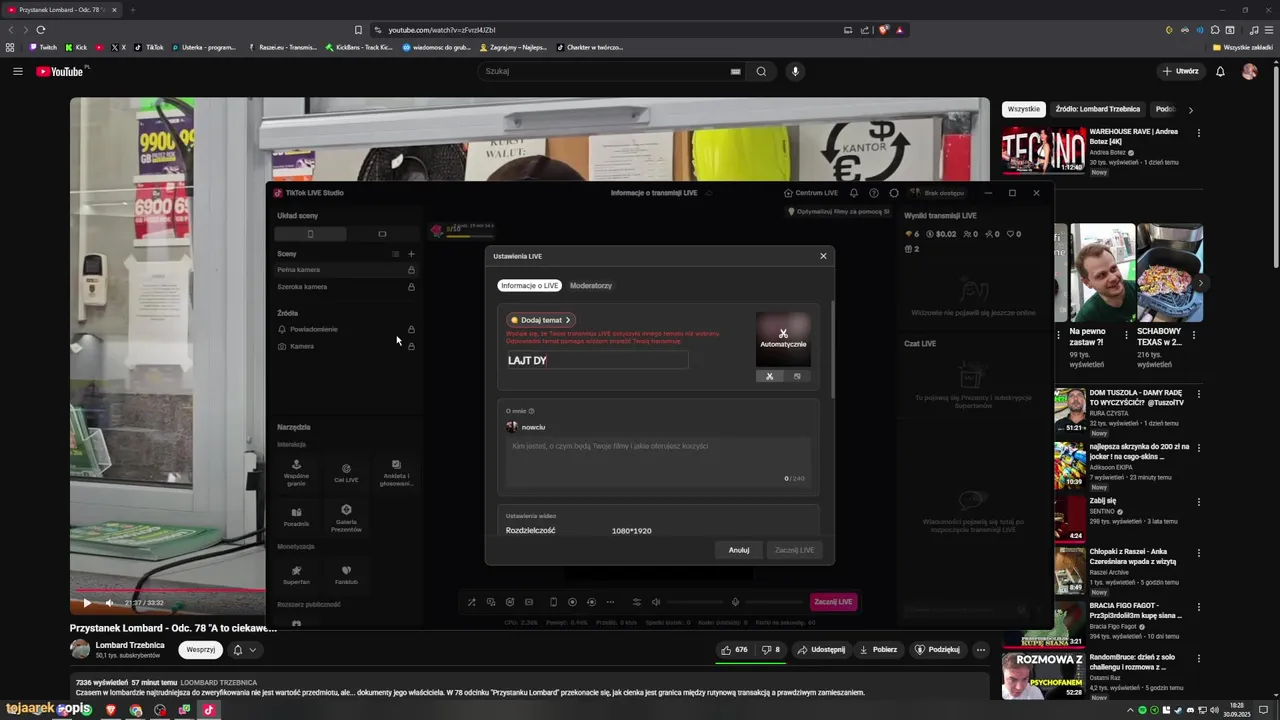Click Anuluj in the LIVE settings dialog
1280x720 pixels.
coord(739,550)
